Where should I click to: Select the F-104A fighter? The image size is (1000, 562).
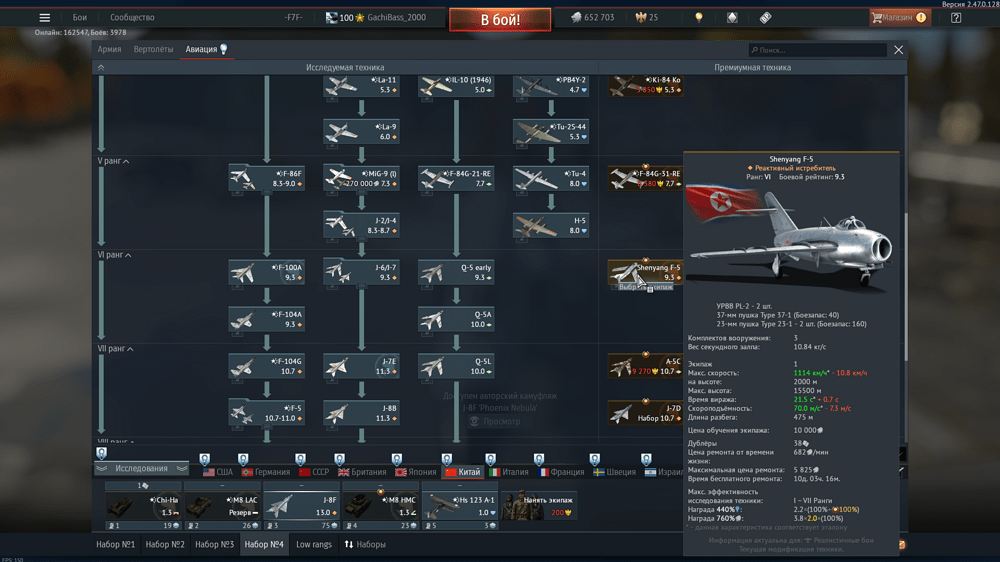coord(267,319)
